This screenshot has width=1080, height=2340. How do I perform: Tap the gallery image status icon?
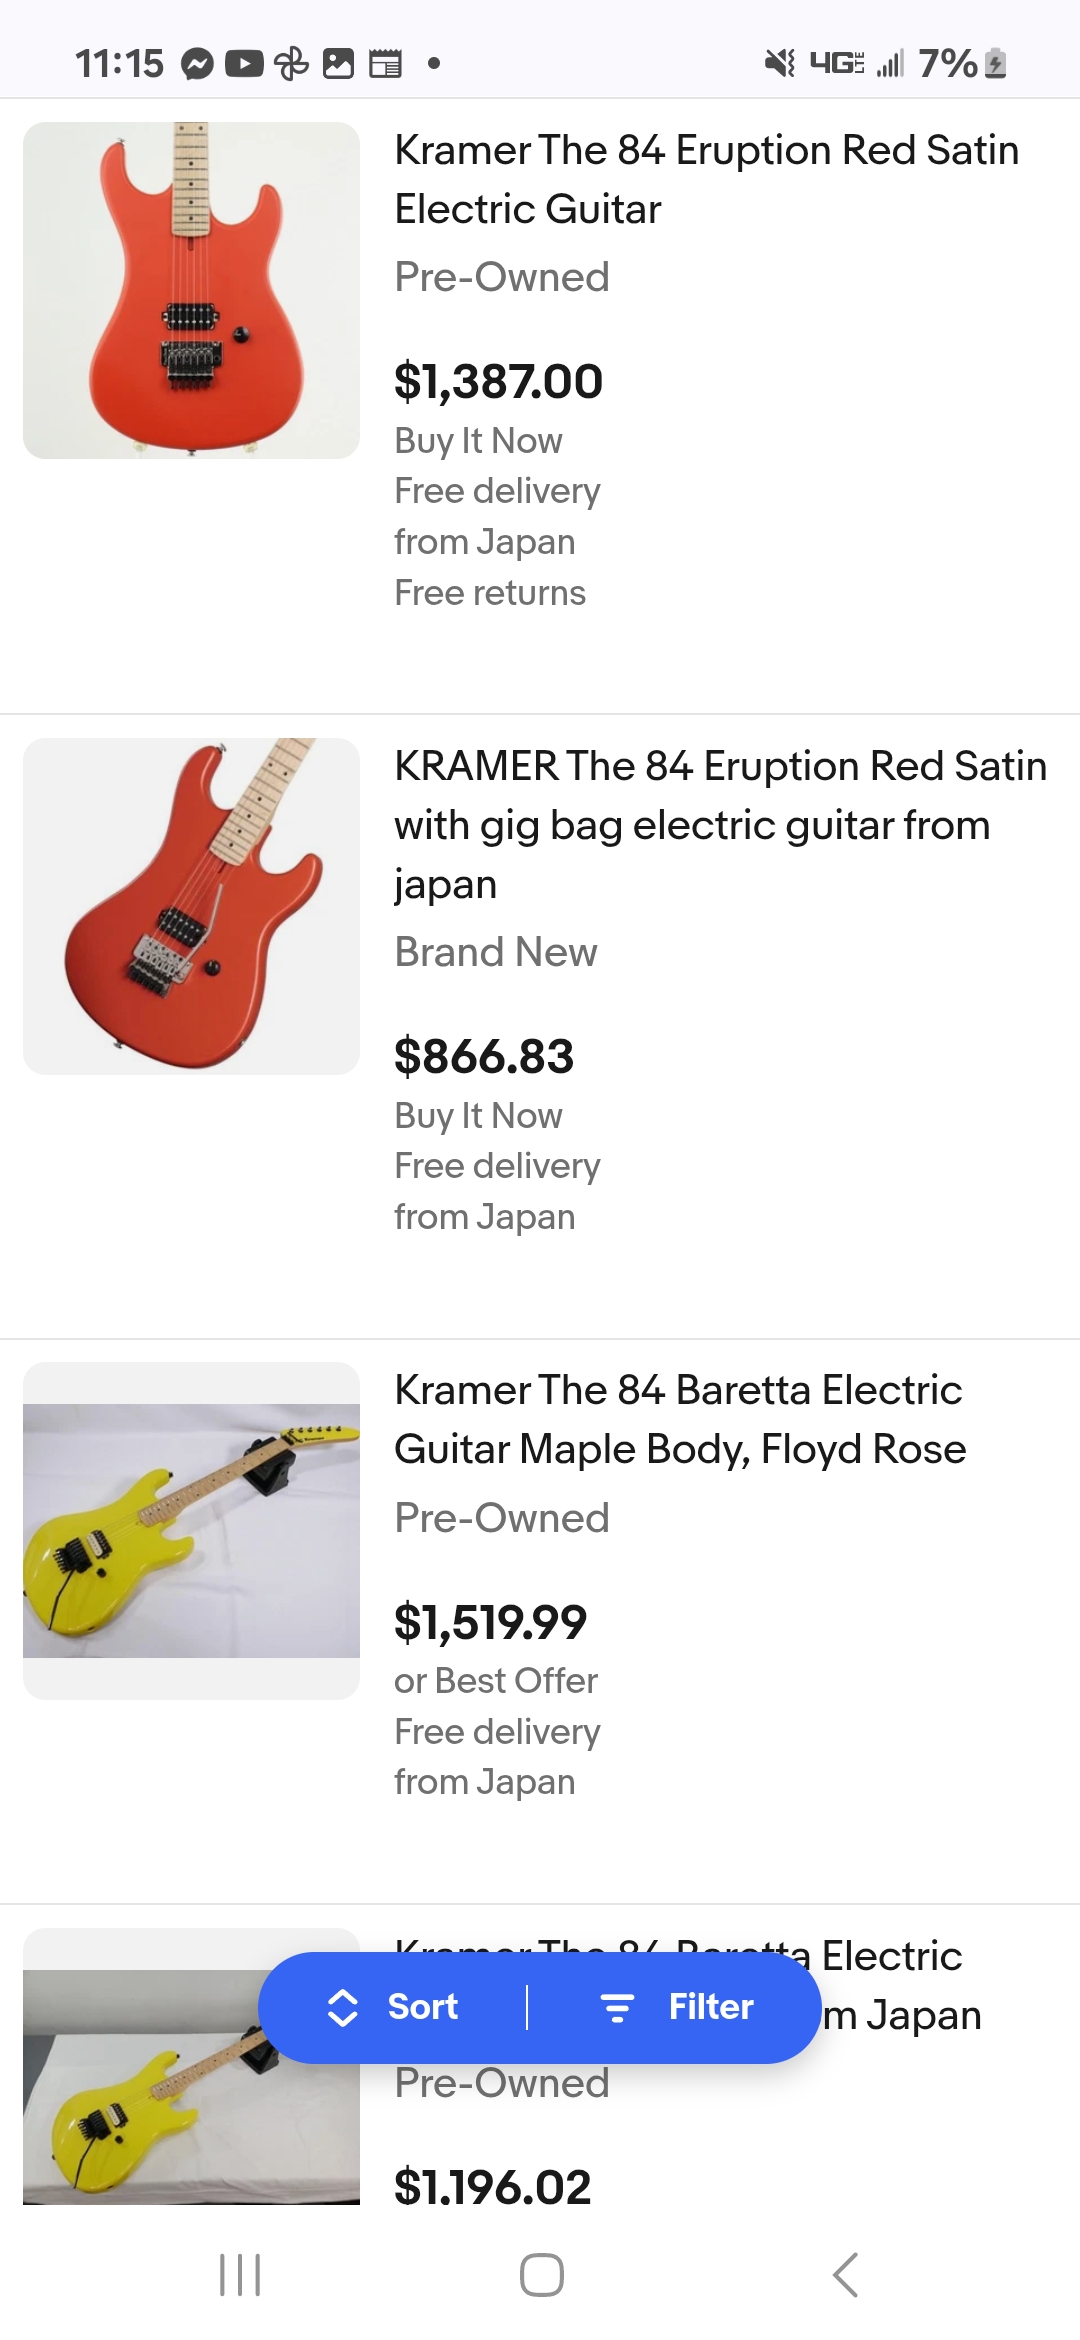pos(338,64)
